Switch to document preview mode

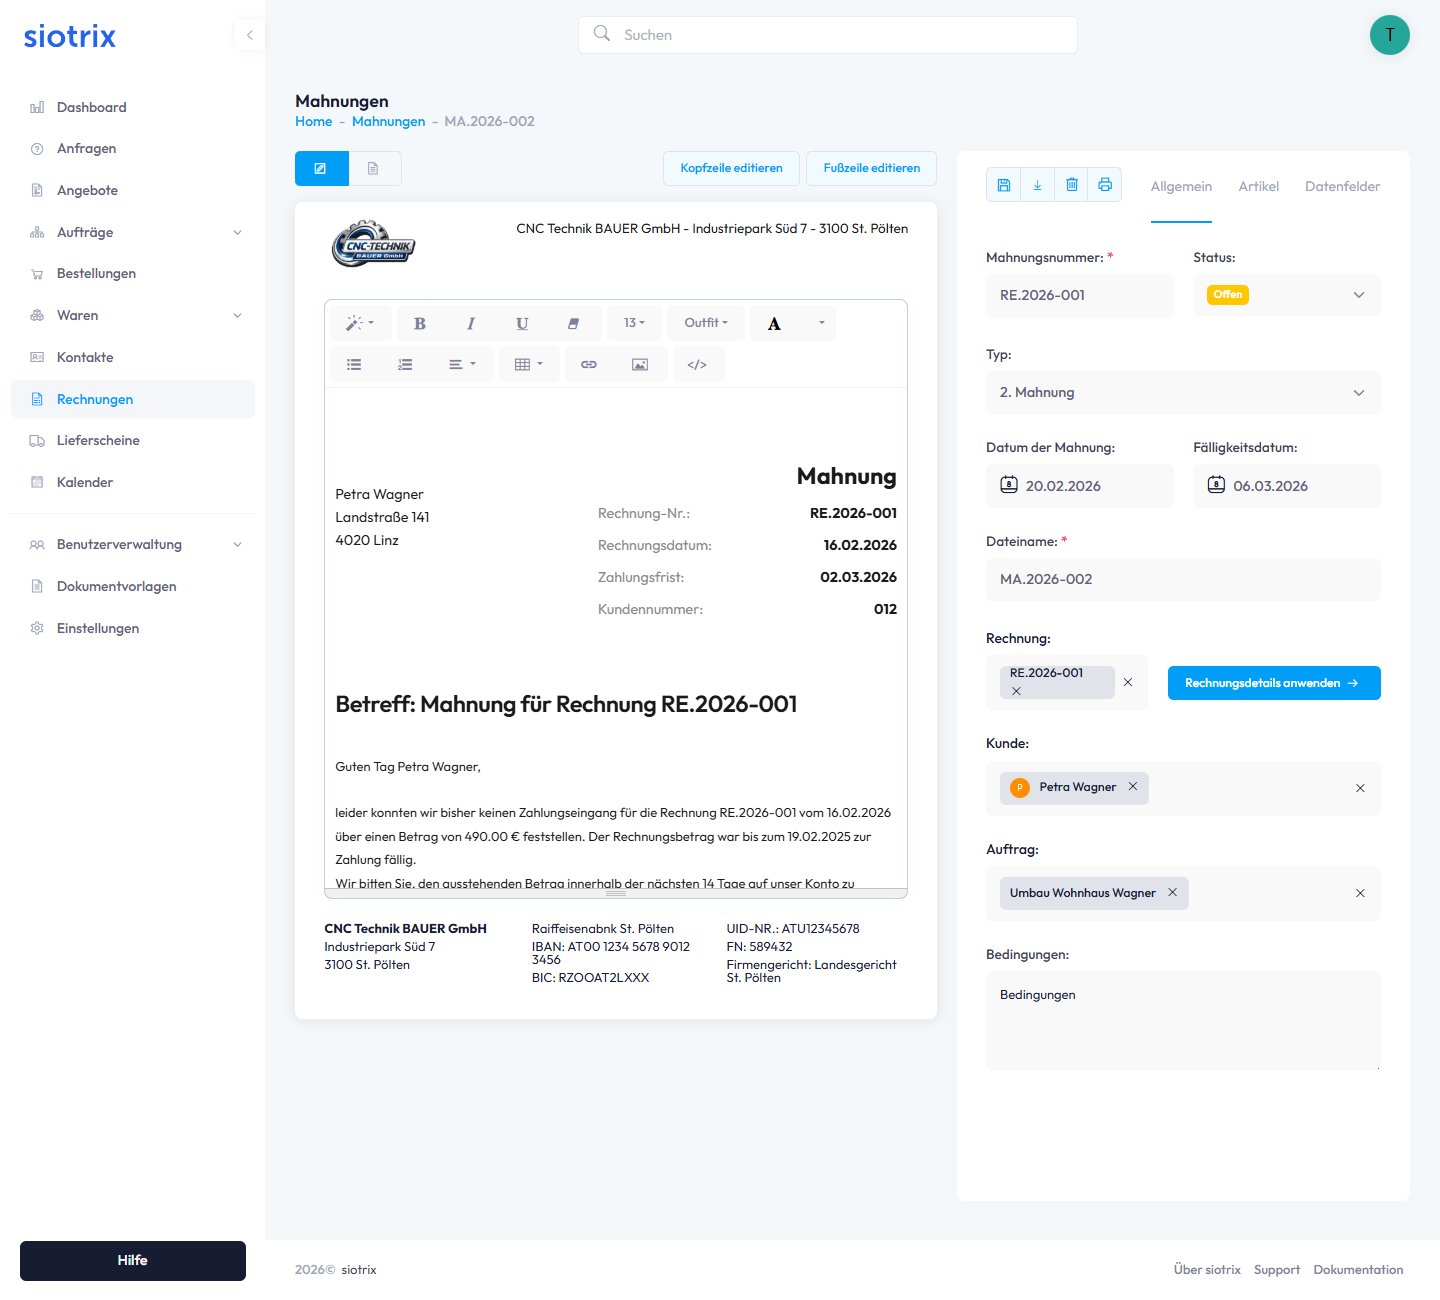coord(373,169)
